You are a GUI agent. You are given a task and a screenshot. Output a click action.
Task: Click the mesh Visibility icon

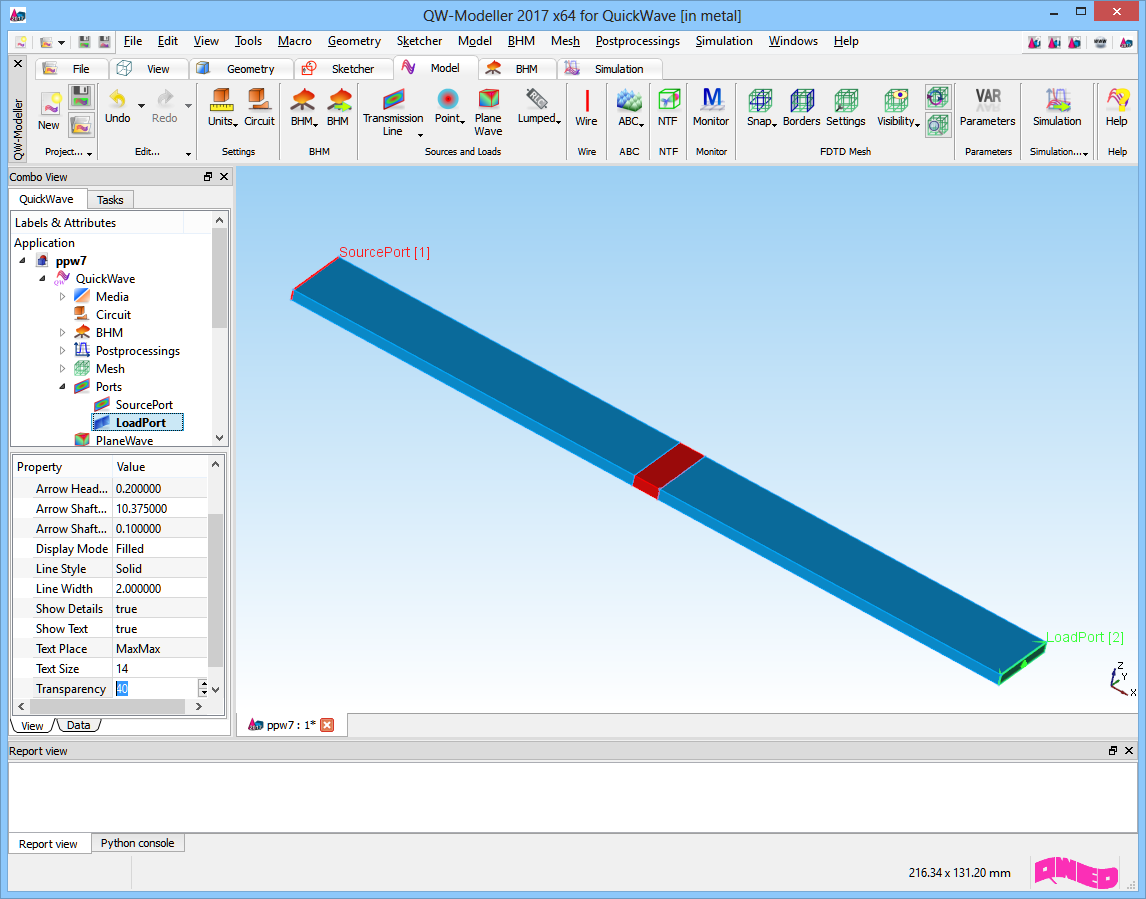[x=896, y=100]
